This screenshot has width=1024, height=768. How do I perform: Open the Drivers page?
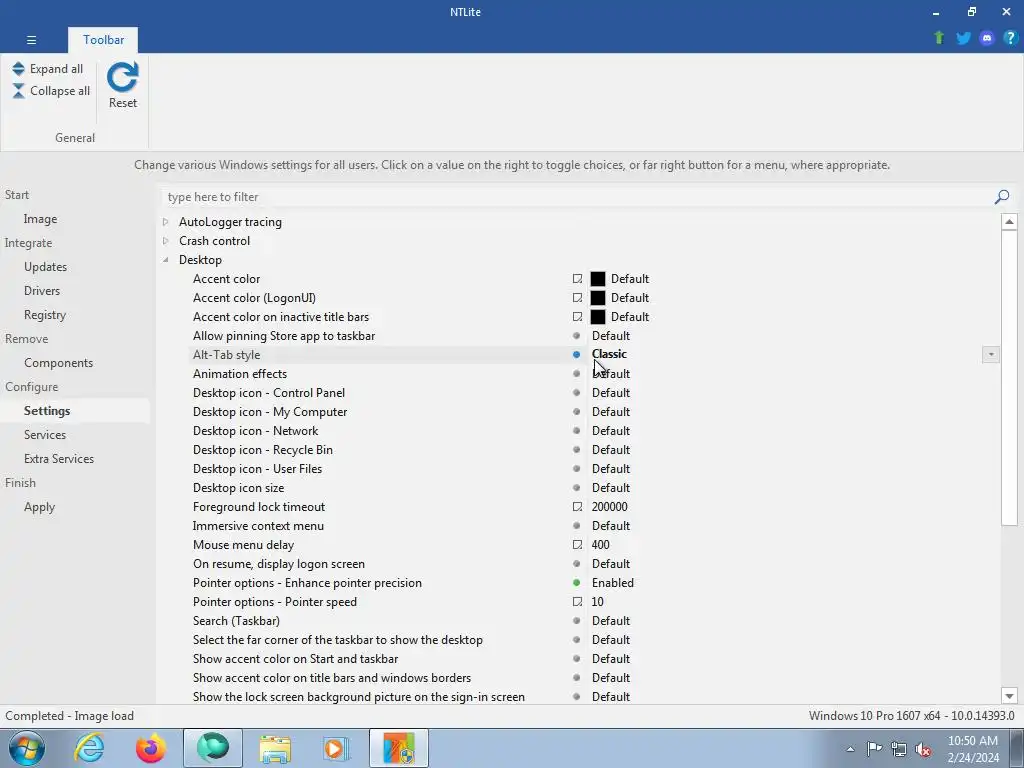[42, 291]
